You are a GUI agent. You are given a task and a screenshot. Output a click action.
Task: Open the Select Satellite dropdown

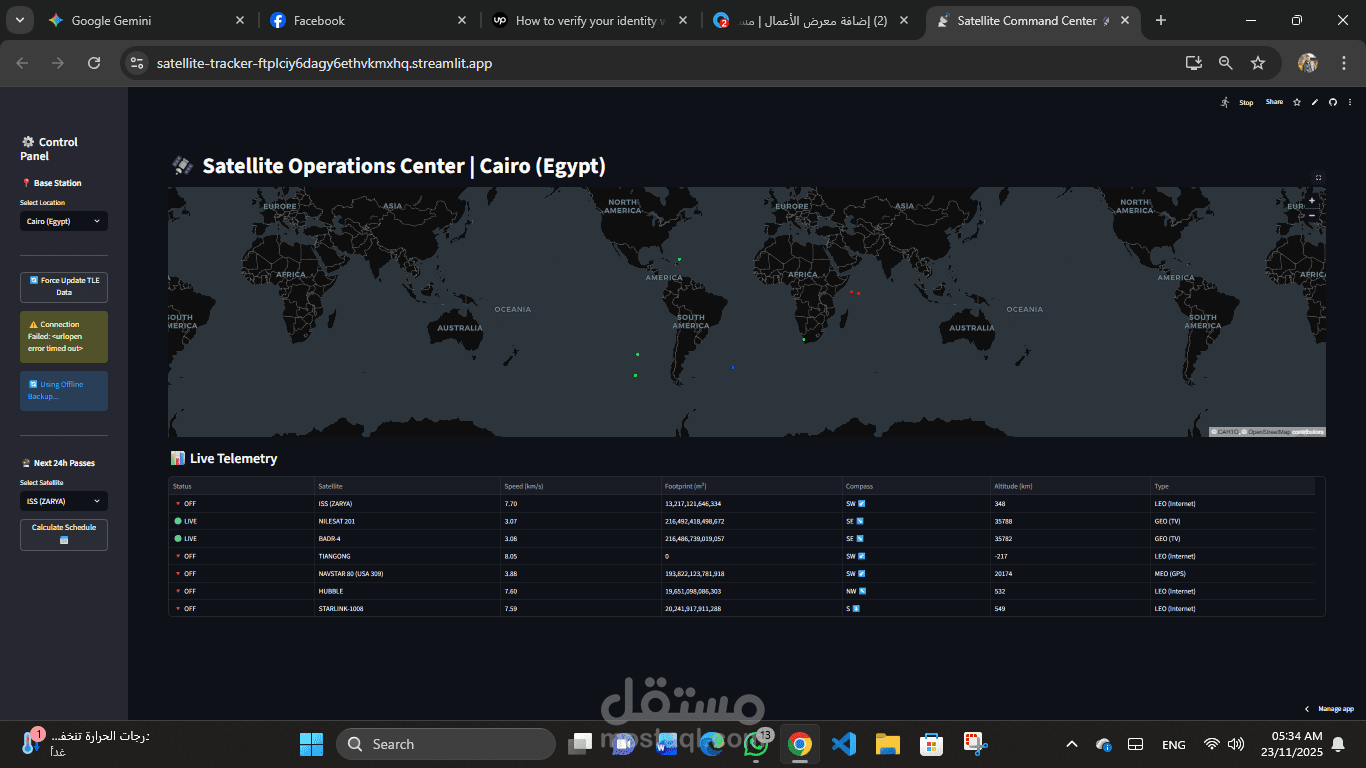tap(64, 501)
